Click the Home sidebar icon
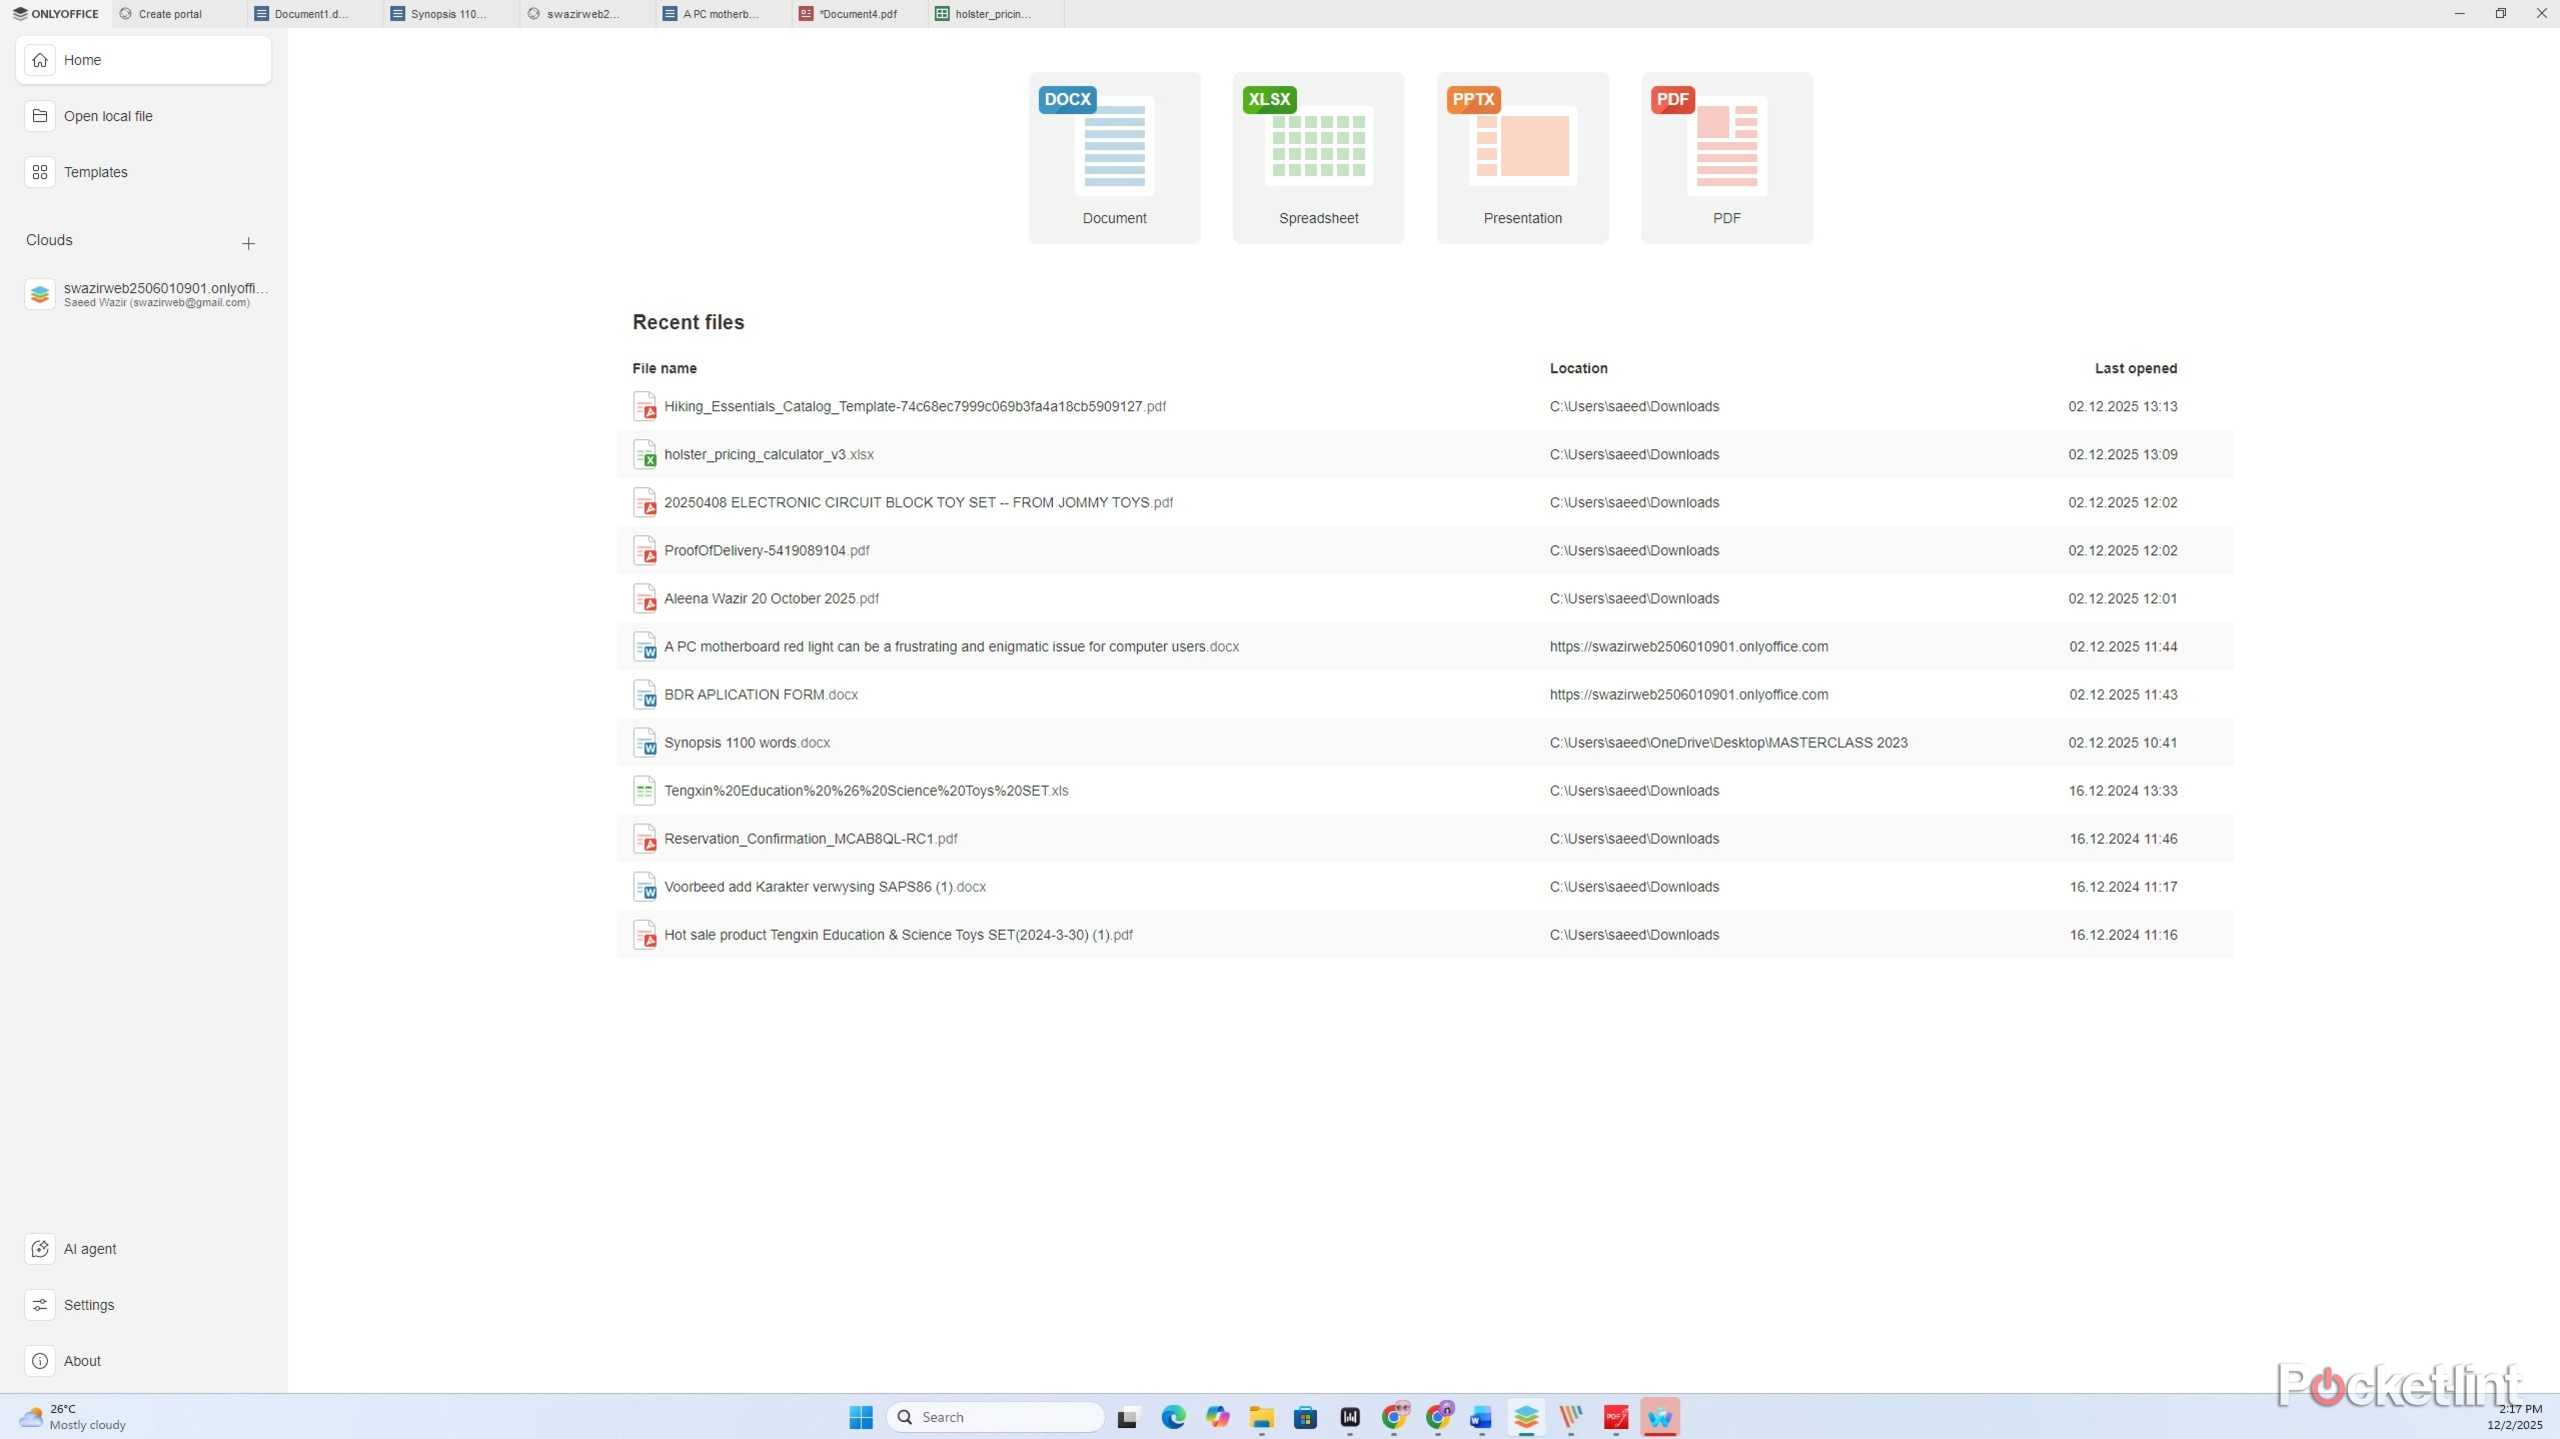The width and height of the screenshot is (2560, 1439). 40,60
